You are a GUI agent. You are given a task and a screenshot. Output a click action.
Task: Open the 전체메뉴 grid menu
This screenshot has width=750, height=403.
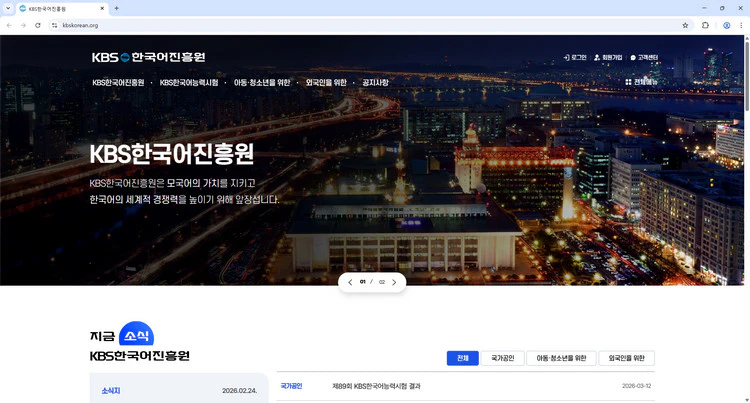point(641,82)
